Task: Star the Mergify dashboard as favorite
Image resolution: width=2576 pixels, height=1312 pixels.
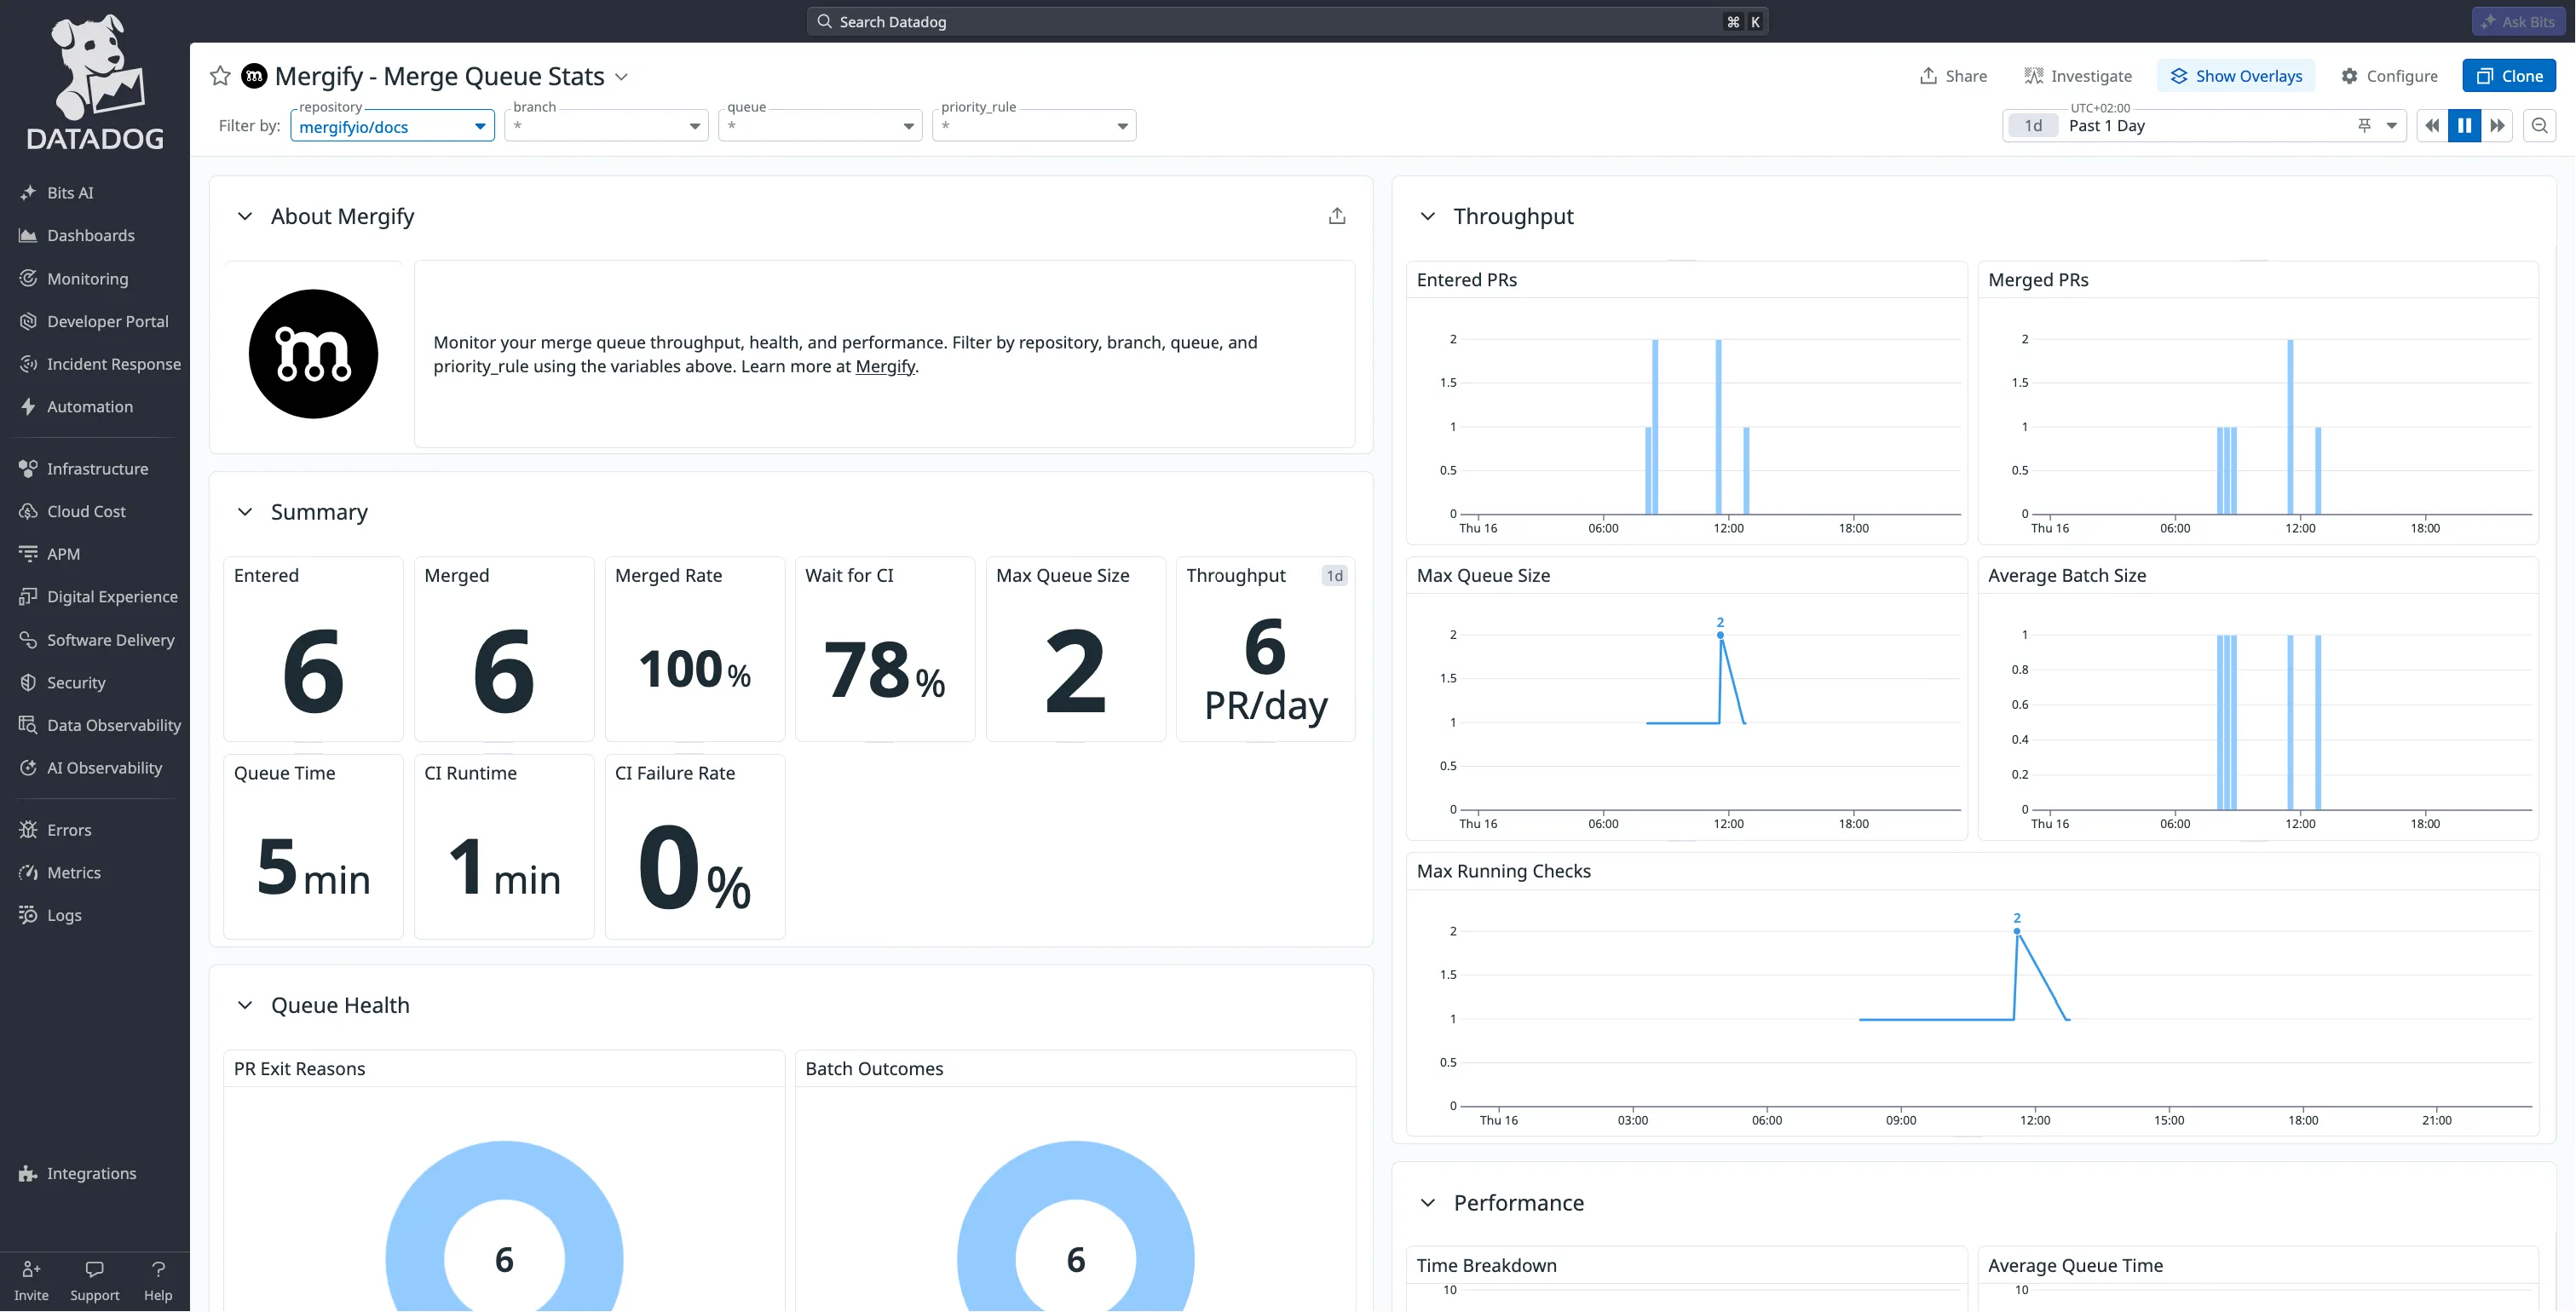Action: [220, 76]
